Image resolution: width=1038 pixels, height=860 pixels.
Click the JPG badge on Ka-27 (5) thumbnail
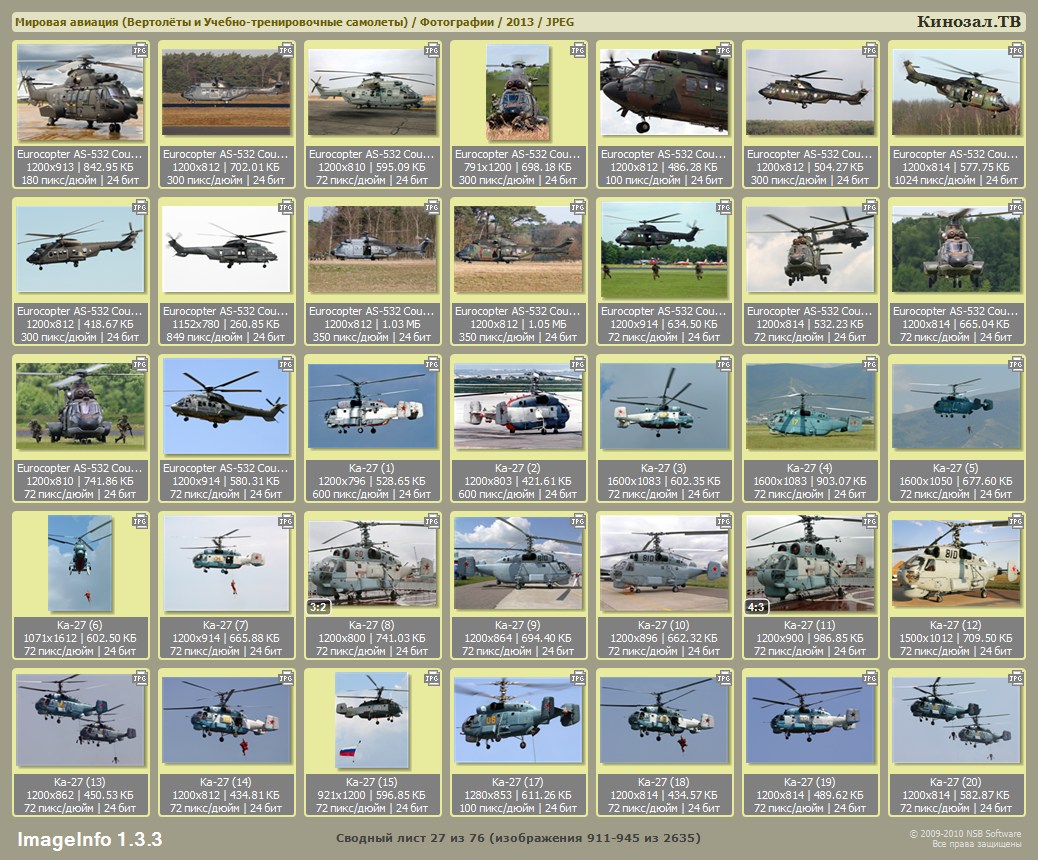coord(1015,365)
